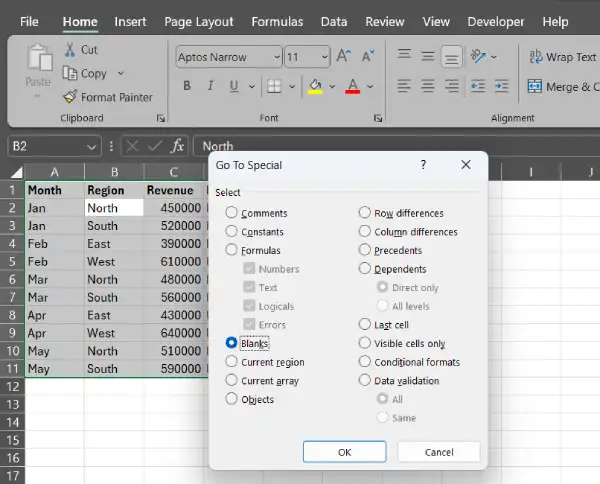Select the Column differences option
This screenshot has height=484, width=600.
coord(364,231)
